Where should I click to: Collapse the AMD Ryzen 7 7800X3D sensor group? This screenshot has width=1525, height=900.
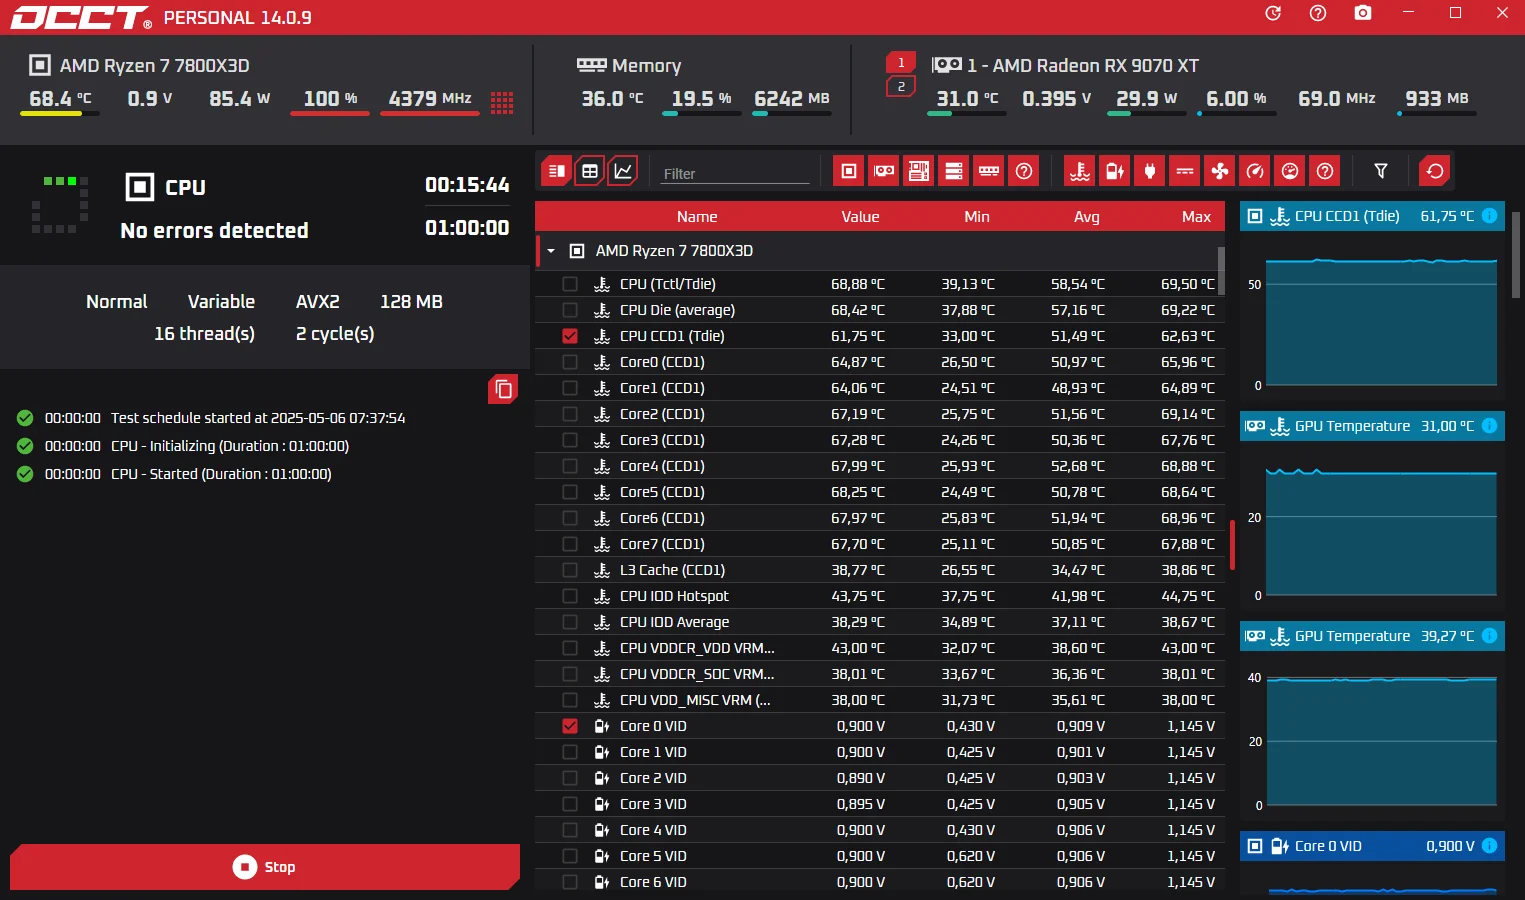coord(551,251)
